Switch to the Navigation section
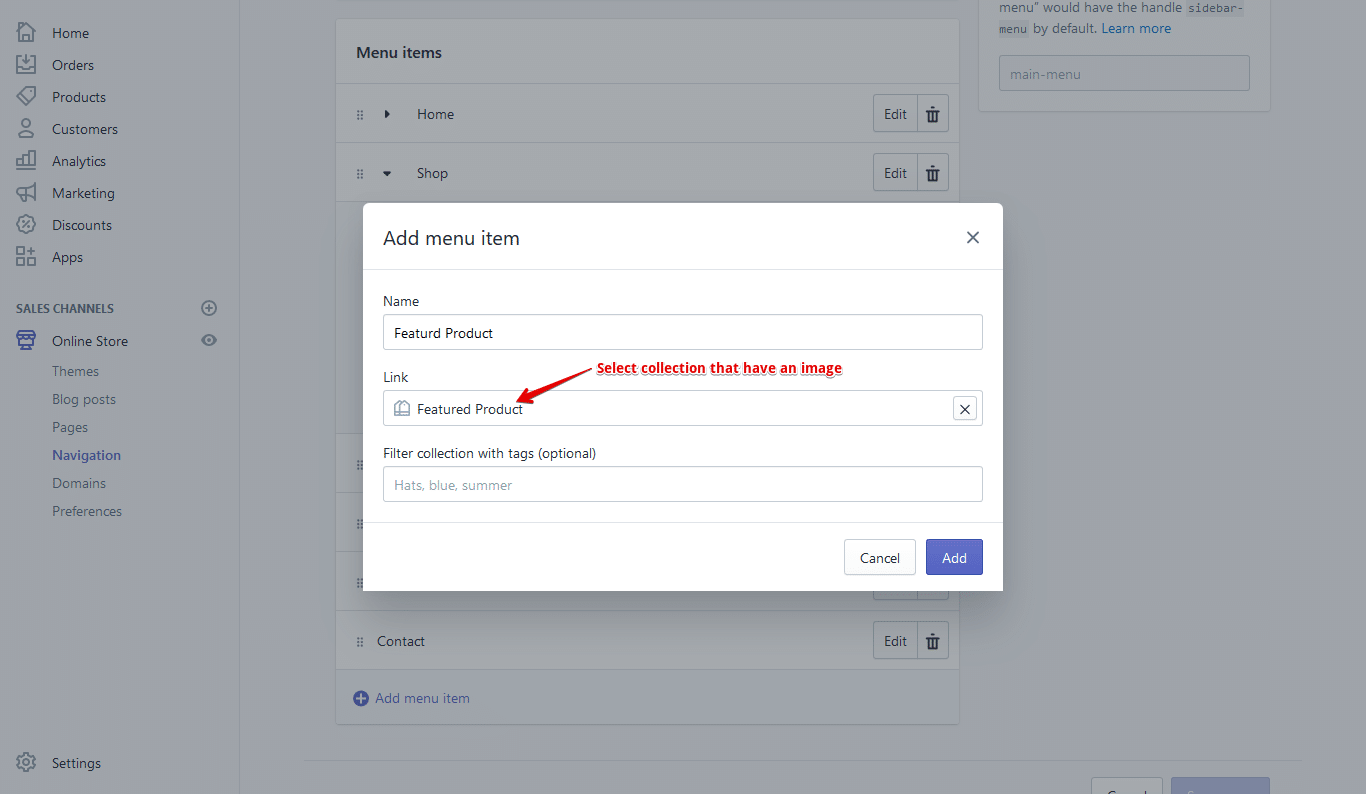The width and height of the screenshot is (1366, 794). [x=86, y=454]
